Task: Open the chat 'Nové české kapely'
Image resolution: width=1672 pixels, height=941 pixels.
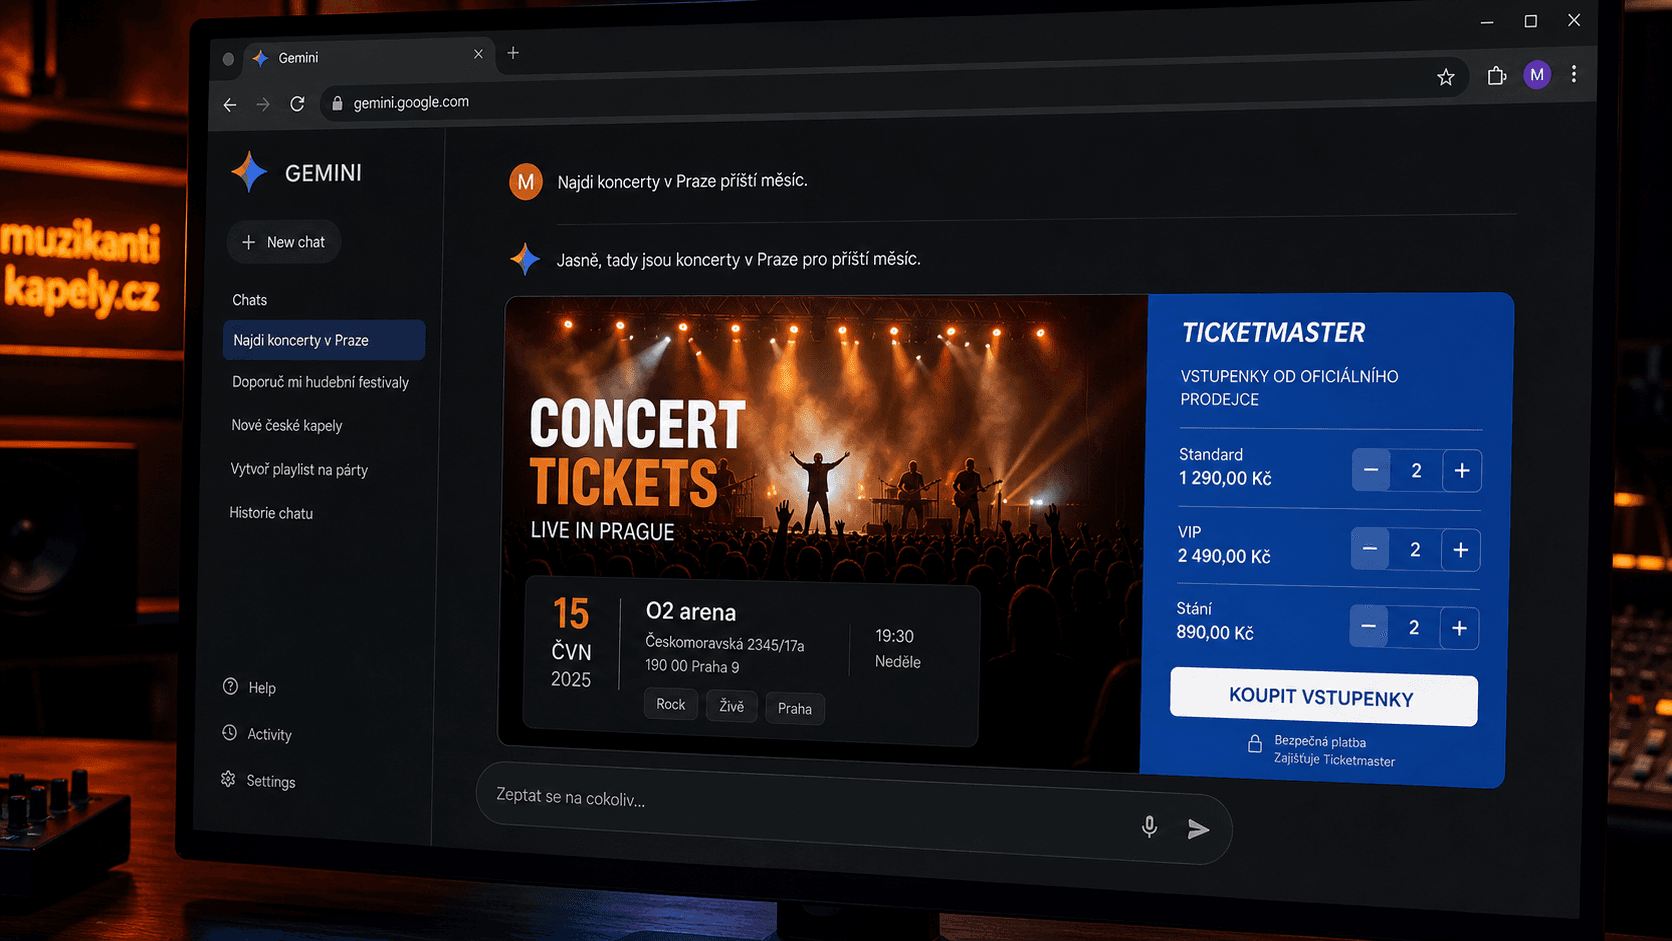Action: (x=287, y=425)
